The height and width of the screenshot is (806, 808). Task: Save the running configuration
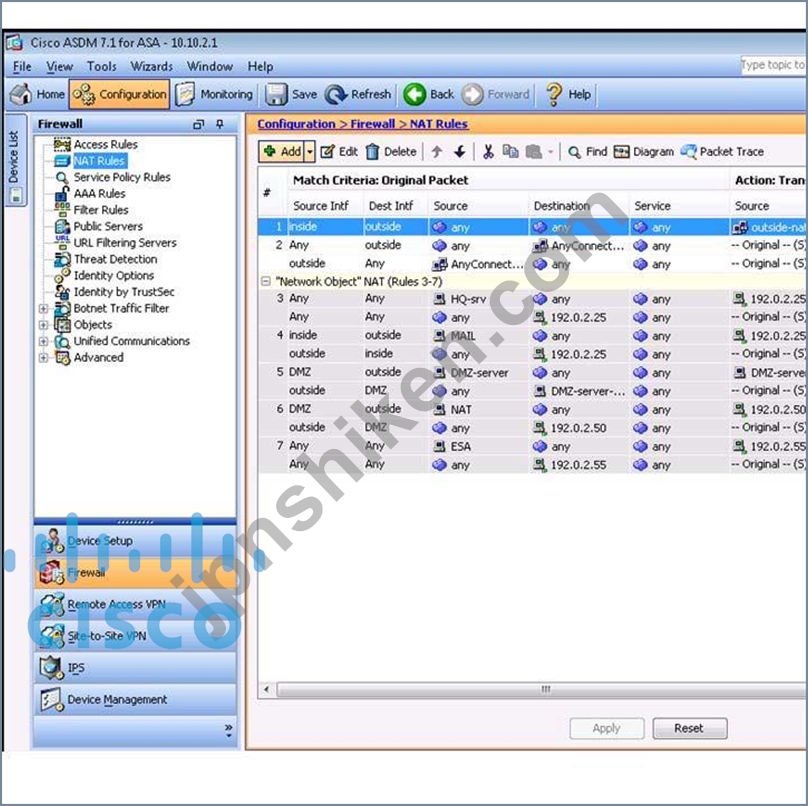[291, 94]
